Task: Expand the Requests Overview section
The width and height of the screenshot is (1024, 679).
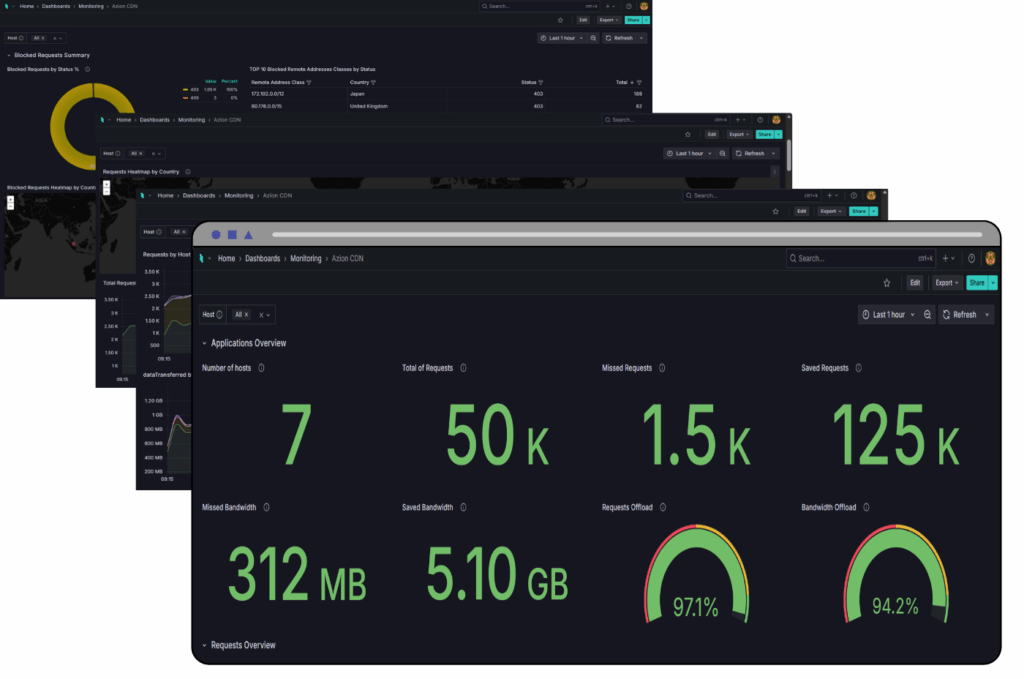Action: point(206,645)
